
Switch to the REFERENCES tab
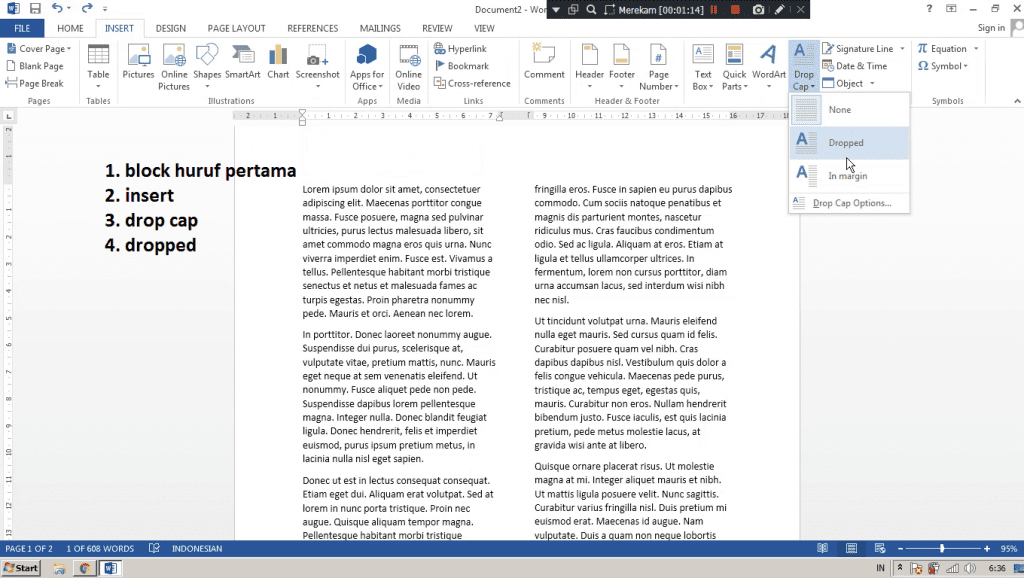pos(312,28)
